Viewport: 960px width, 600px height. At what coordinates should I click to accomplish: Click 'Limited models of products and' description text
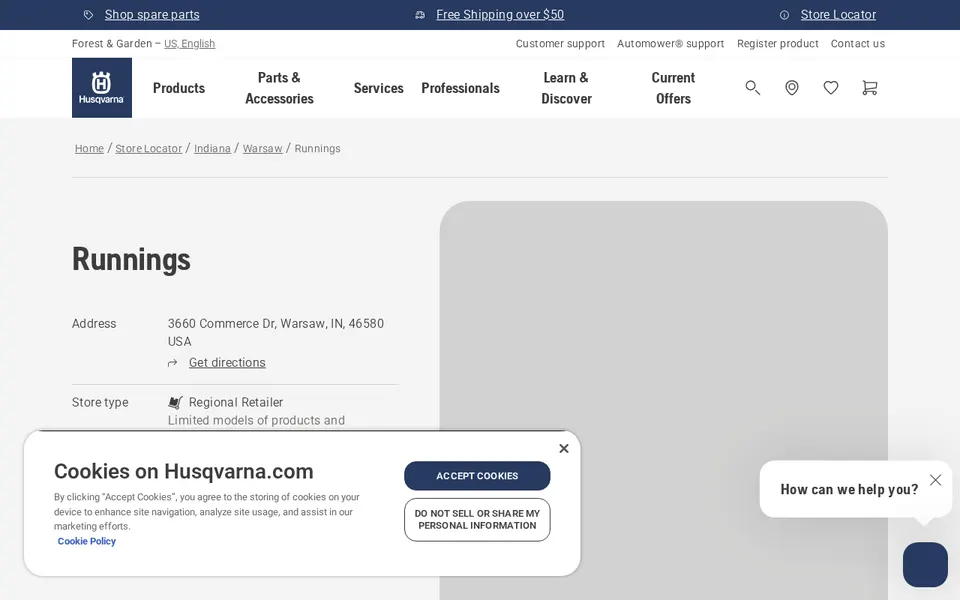(x=257, y=420)
